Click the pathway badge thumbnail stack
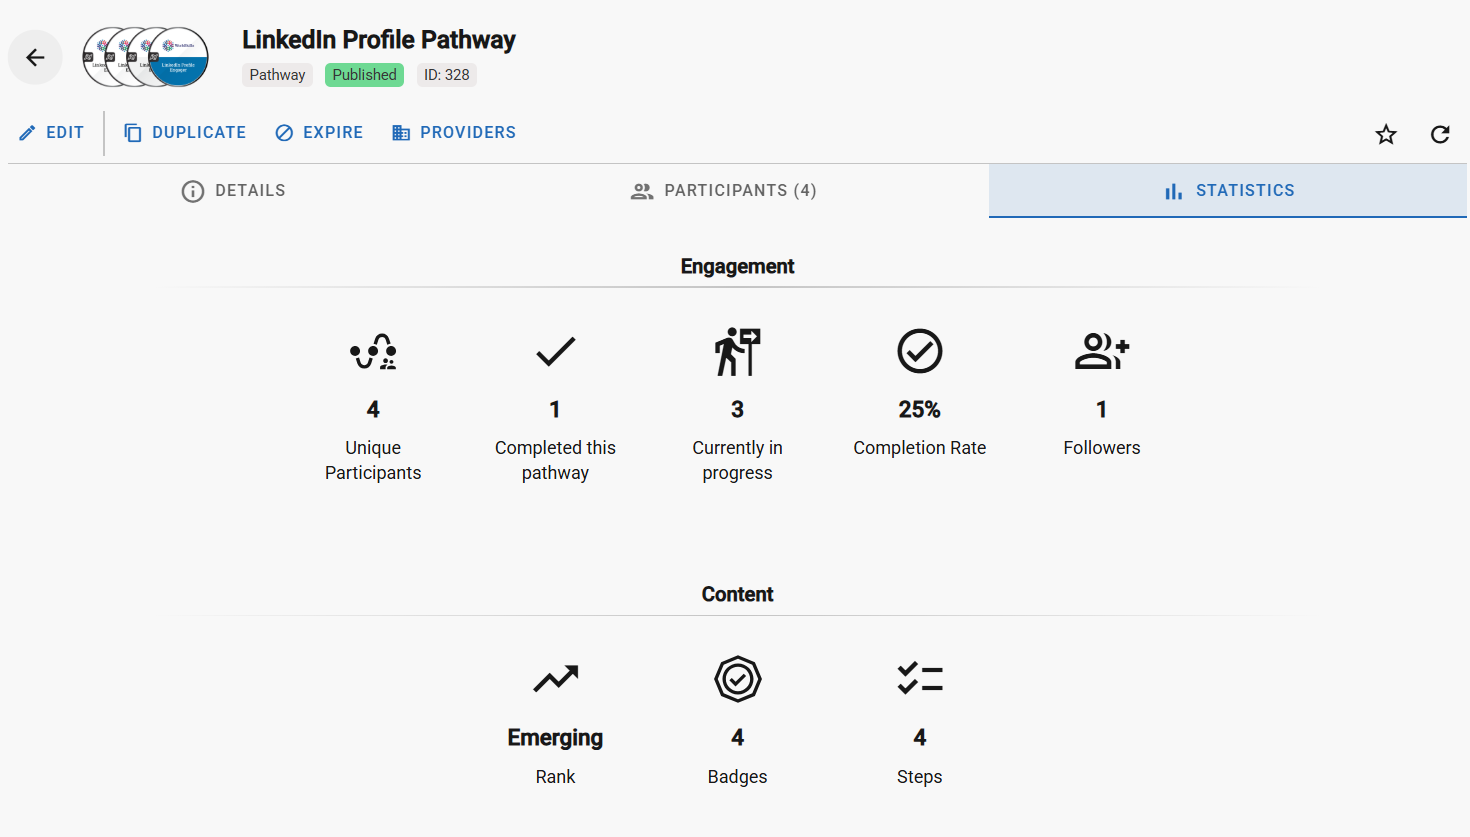Screen dimensions: 1470x837 point(146,57)
